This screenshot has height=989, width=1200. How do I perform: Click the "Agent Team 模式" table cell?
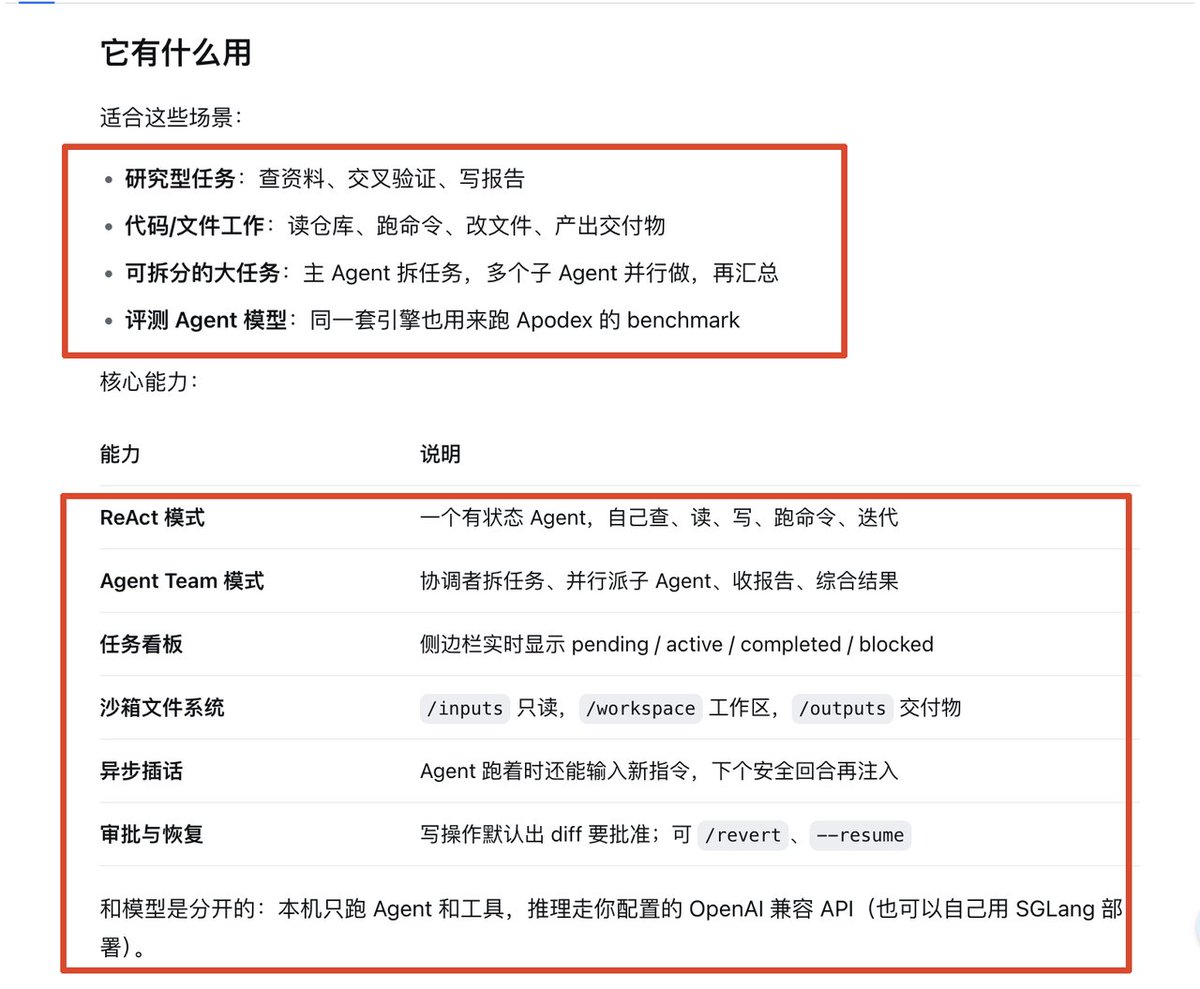pos(182,581)
